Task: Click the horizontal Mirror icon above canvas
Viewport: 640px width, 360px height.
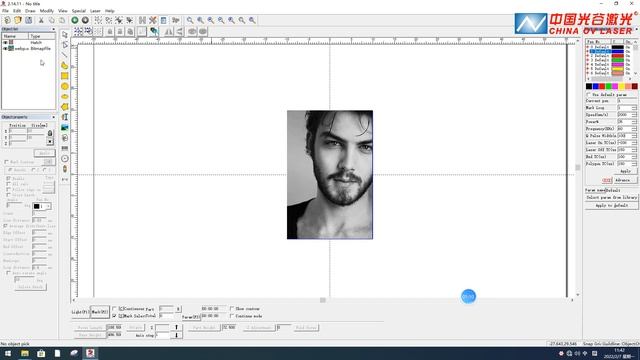Action: [169, 31]
